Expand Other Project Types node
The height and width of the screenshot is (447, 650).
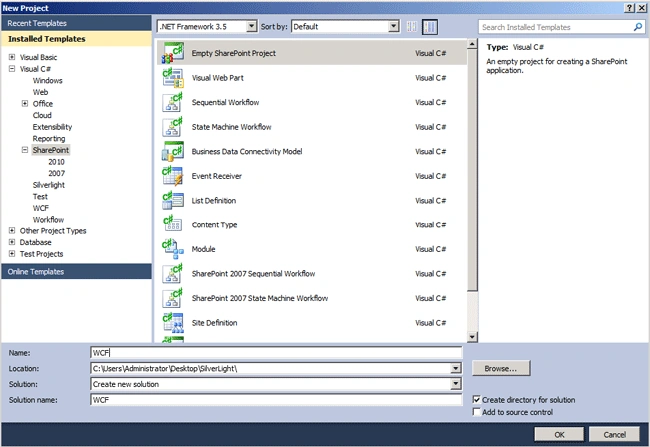pyautogui.click(x=12, y=231)
